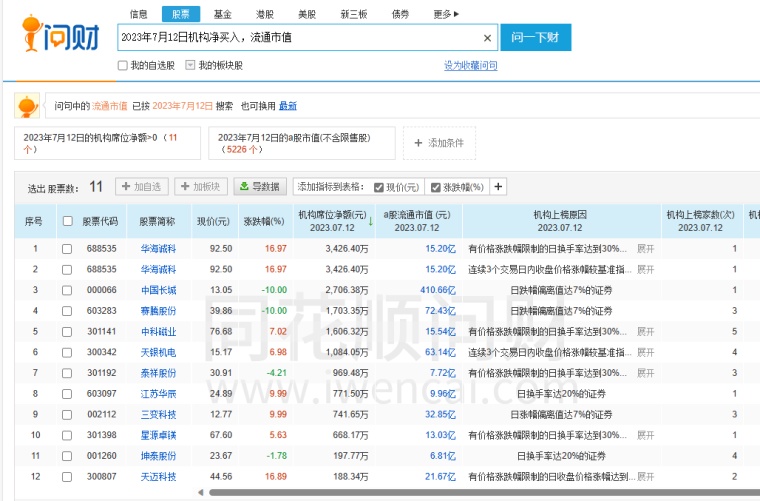The height and width of the screenshot is (501, 760).
Task: Clear the search query with the X icon
Action: pyautogui.click(x=488, y=38)
